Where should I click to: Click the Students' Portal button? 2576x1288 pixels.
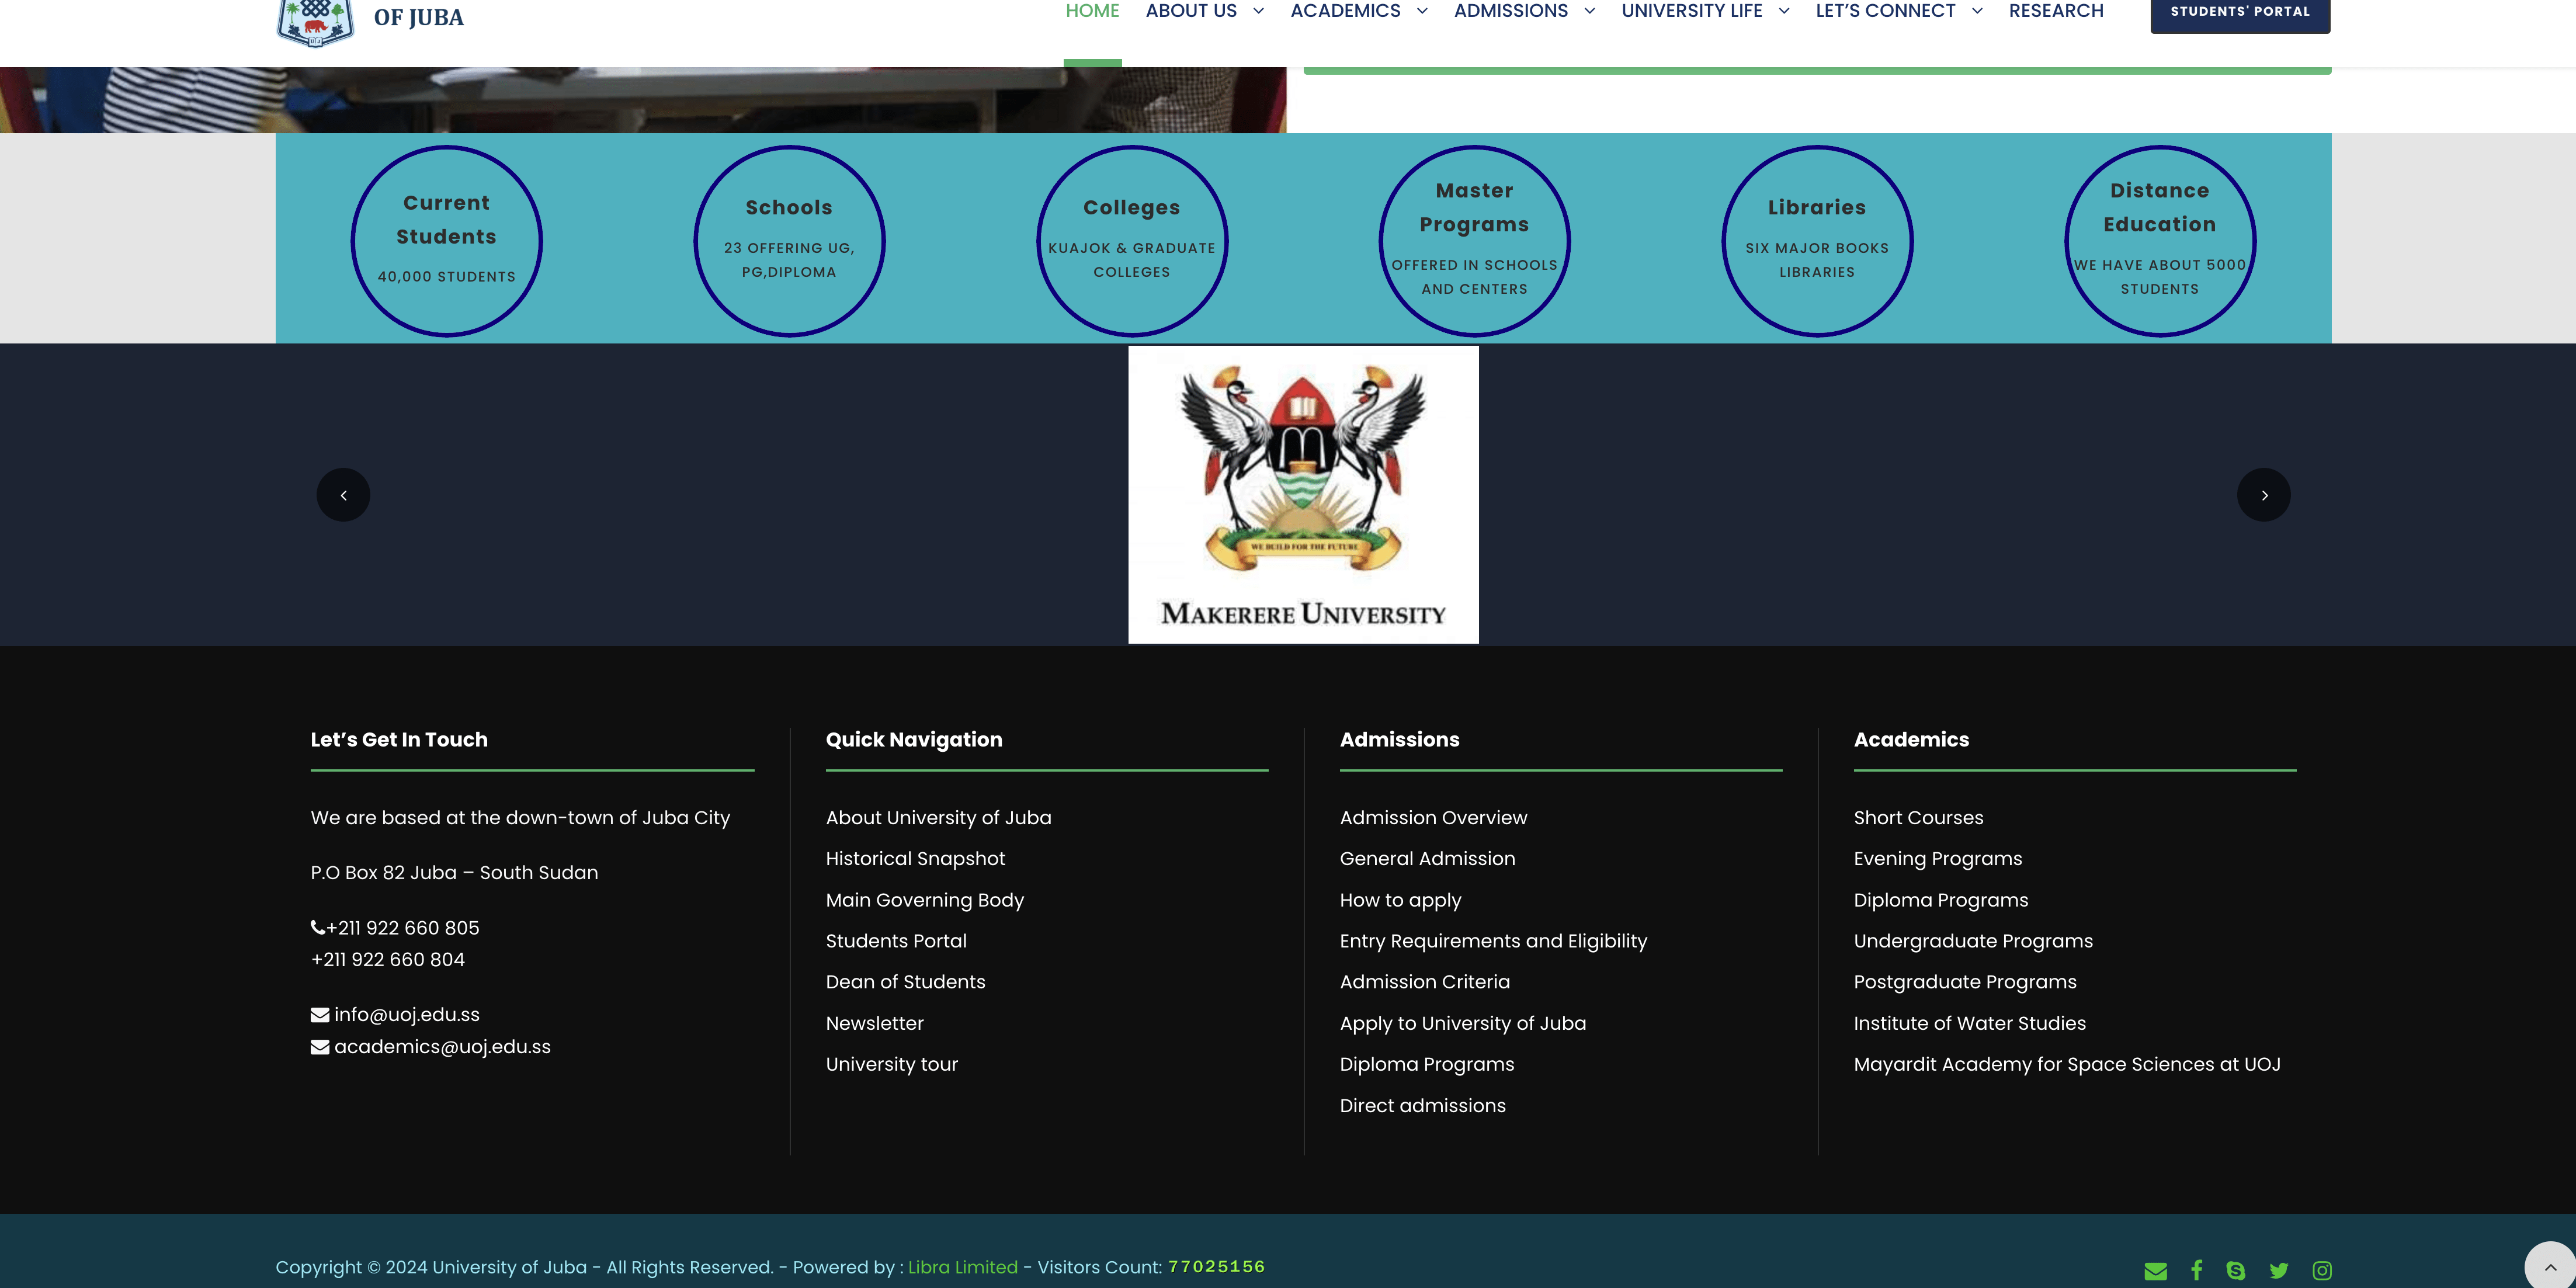tap(2239, 13)
